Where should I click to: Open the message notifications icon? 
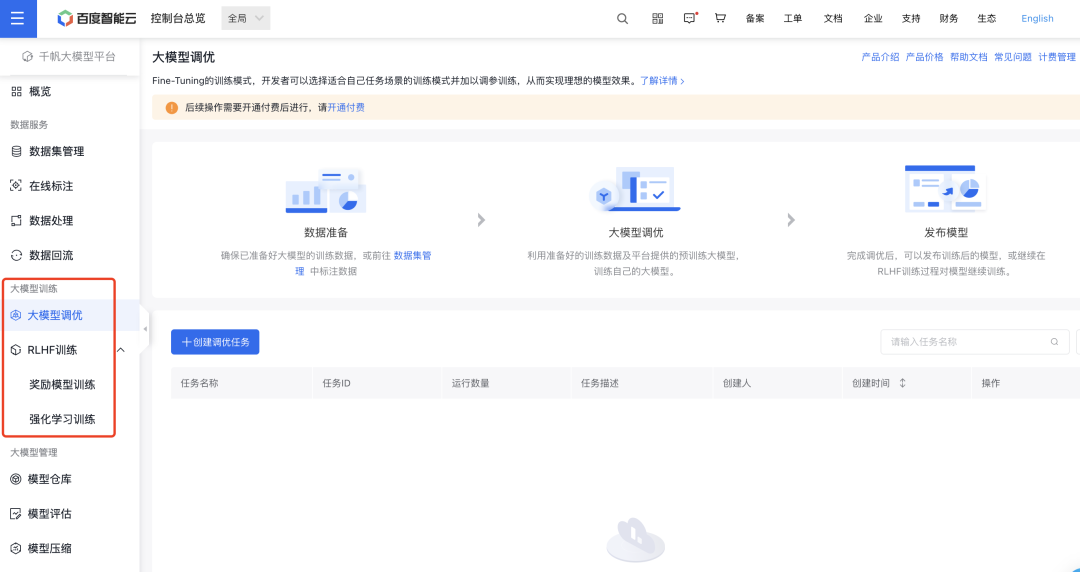(x=689, y=18)
